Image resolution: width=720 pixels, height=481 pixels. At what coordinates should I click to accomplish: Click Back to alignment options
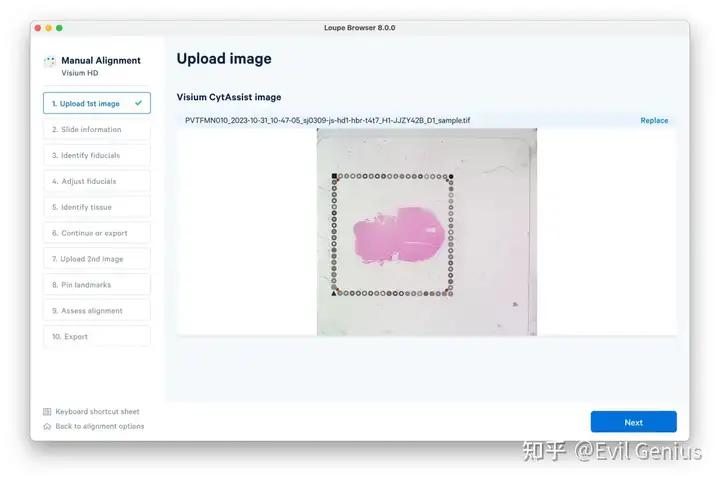[100, 426]
